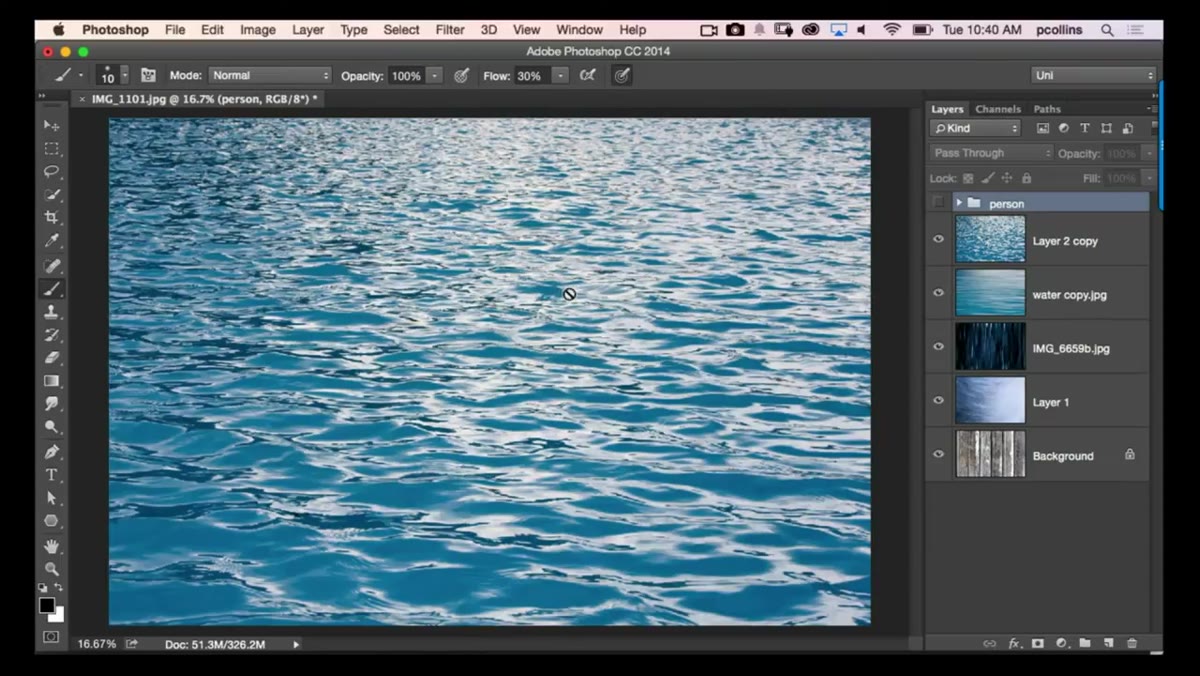The height and width of the screenshot is (676, 1200).
Task: Select the Zoom tool
Action: [x=51, y=569]
